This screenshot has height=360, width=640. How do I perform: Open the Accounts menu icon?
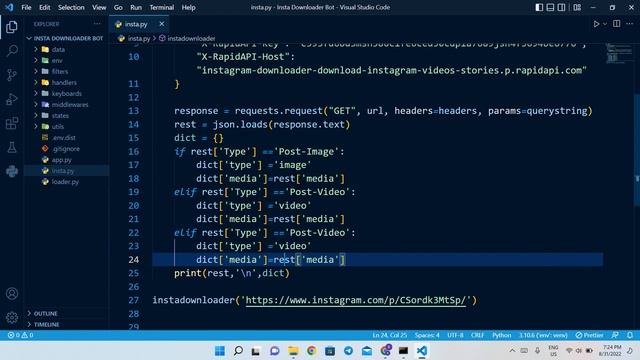pyautogui.click(x=12, y=293)
